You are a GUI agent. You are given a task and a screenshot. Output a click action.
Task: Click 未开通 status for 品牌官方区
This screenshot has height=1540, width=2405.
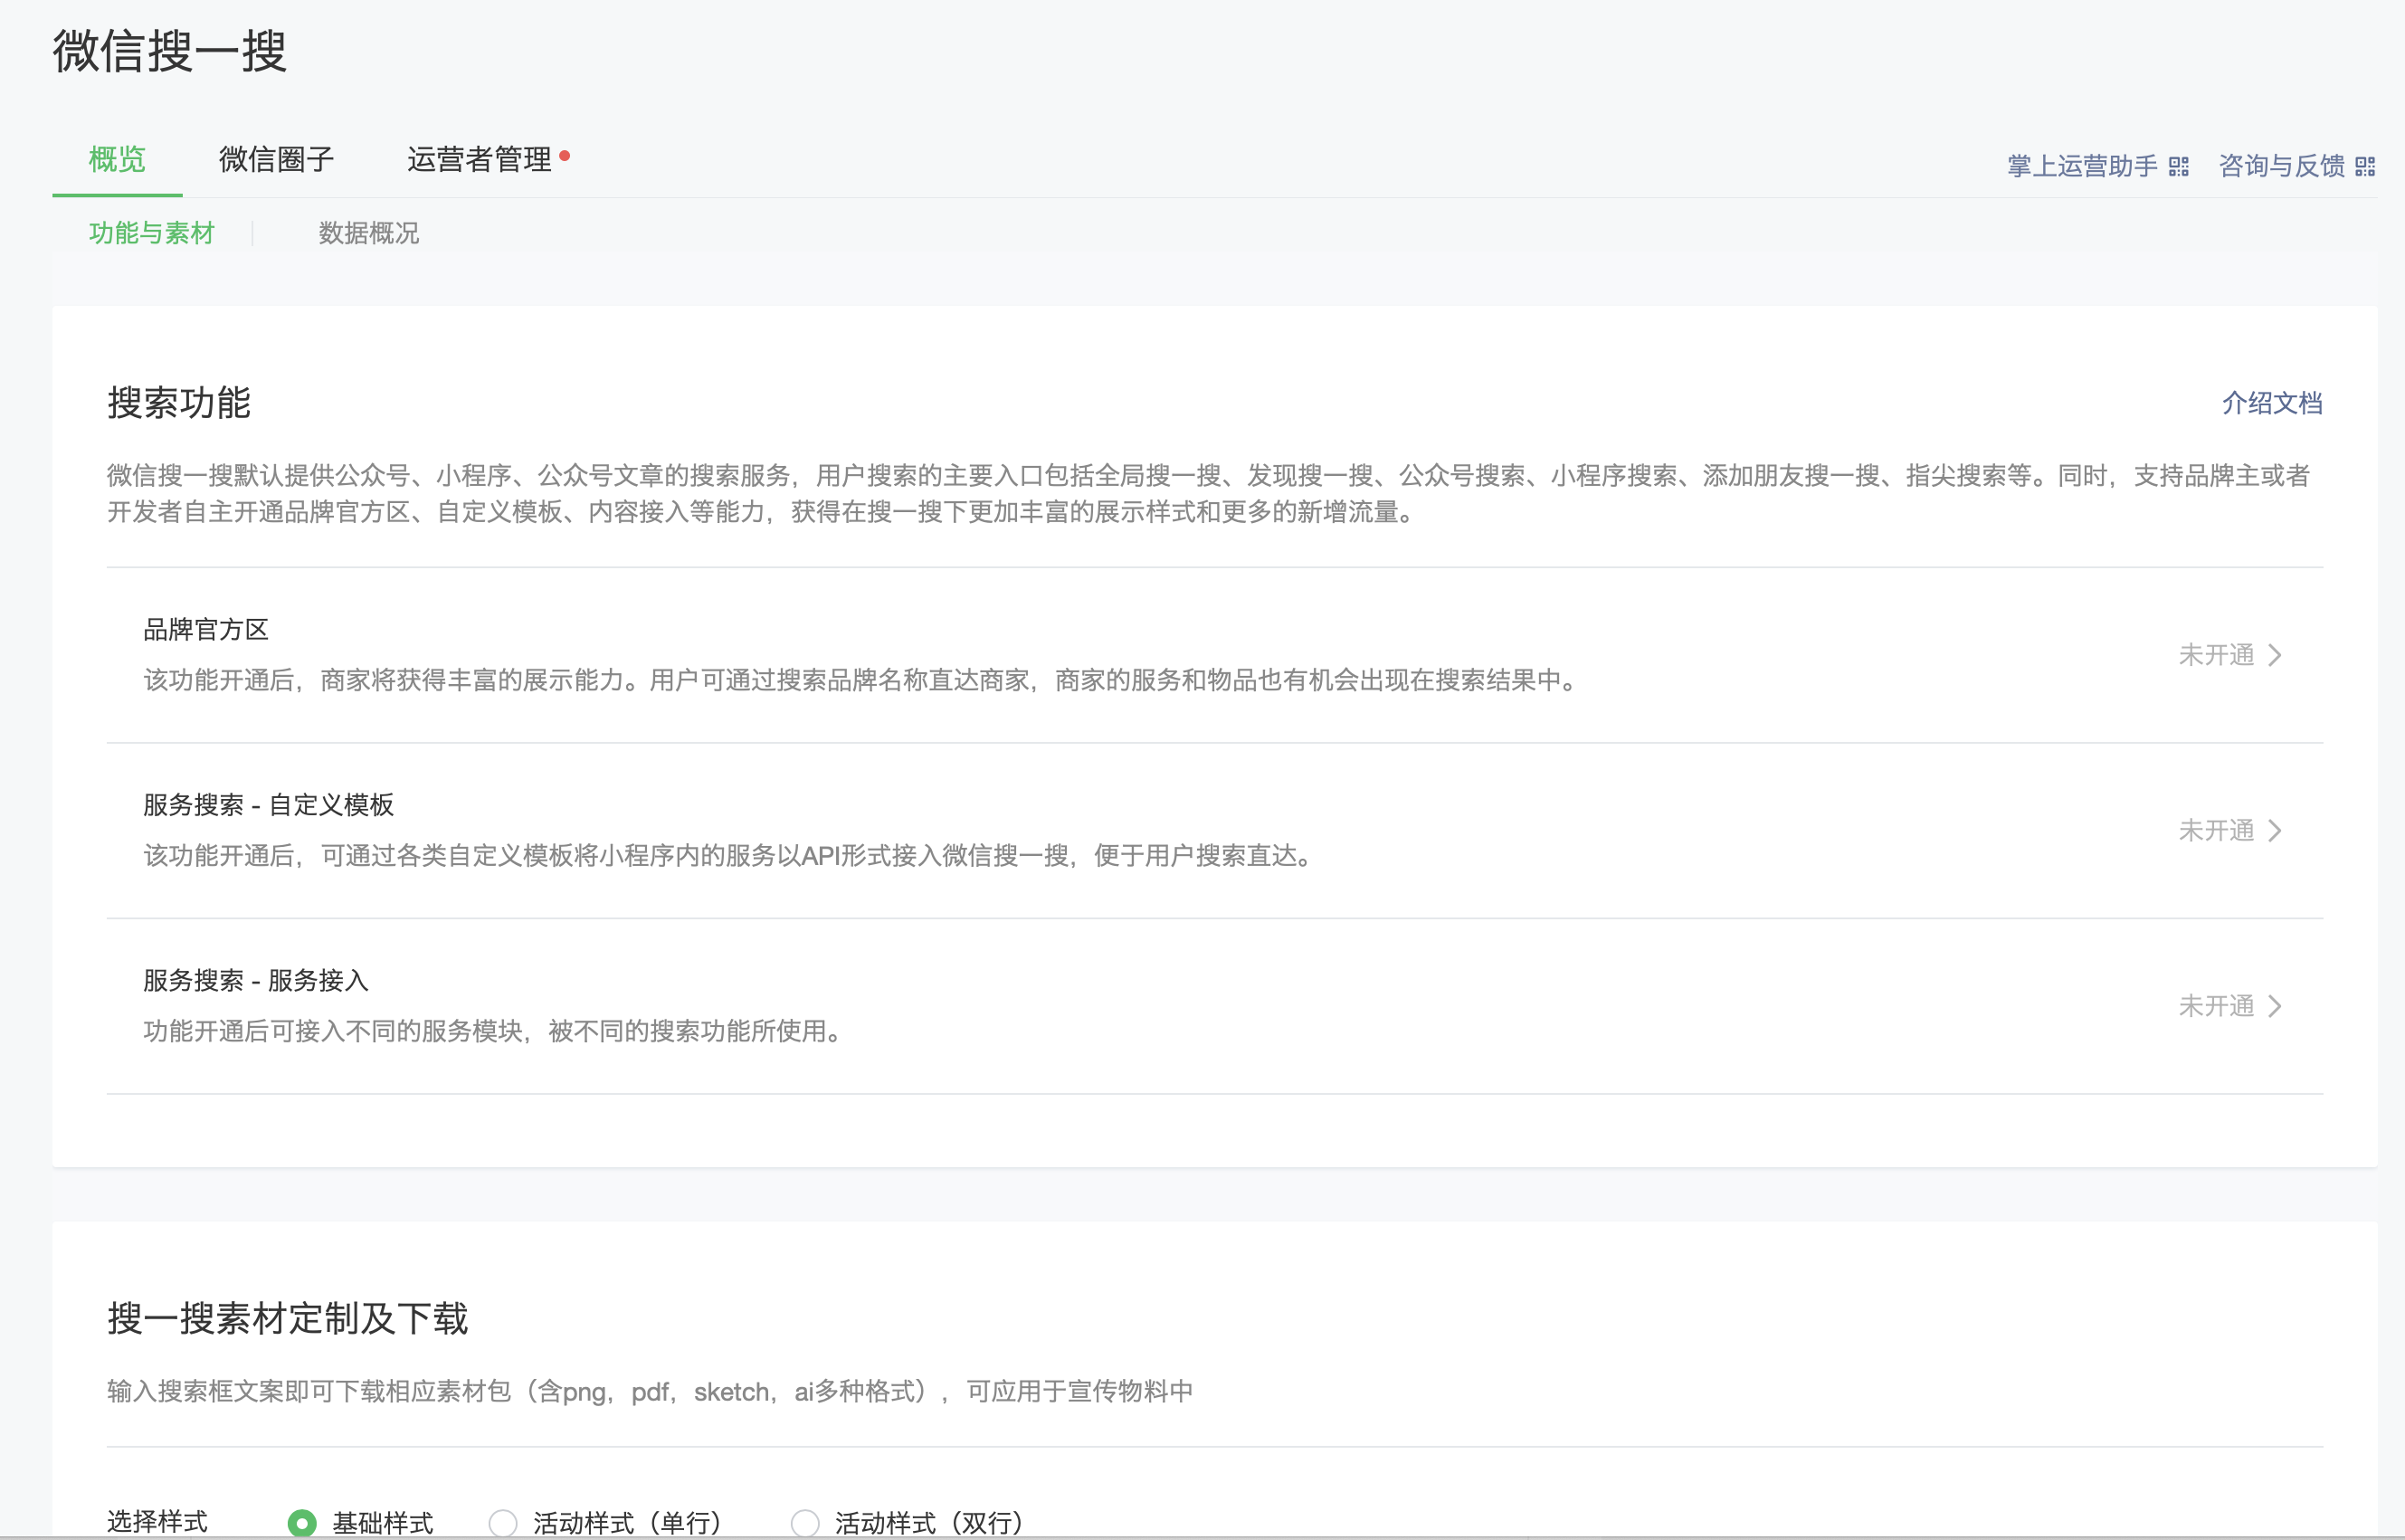pyautogui.click(x=2216, y=655)
